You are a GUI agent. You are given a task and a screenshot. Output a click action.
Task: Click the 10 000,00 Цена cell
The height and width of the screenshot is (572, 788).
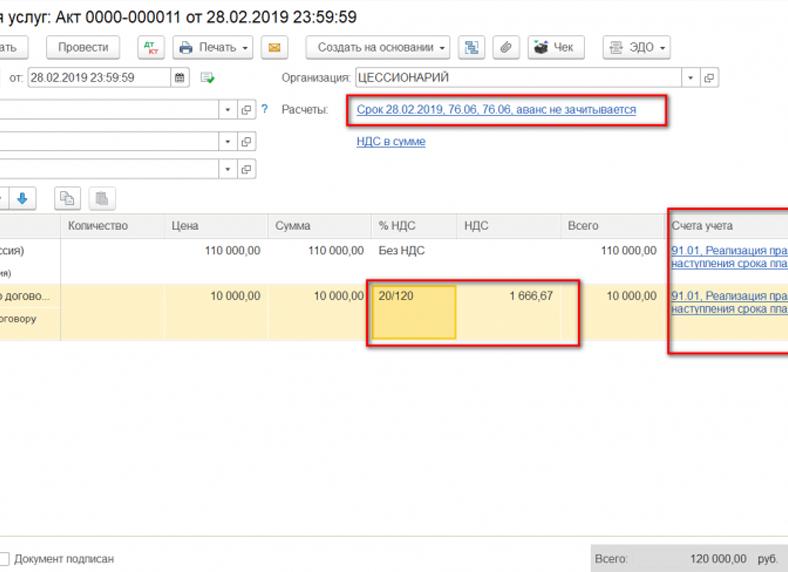click(216, 312)
